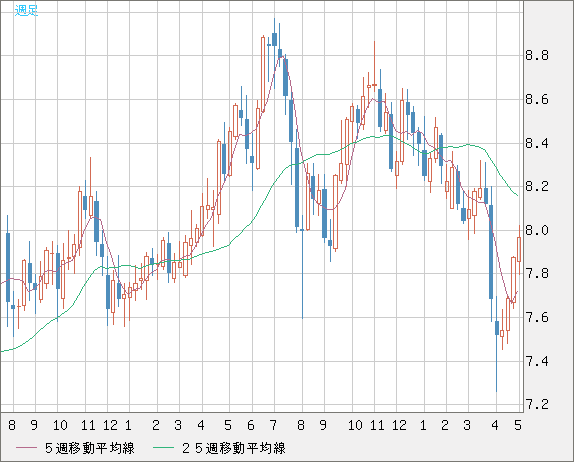This screenshot has width=574, height=462.
Task: Click the 8.6 price axis label
Action: tap(537, 99)
